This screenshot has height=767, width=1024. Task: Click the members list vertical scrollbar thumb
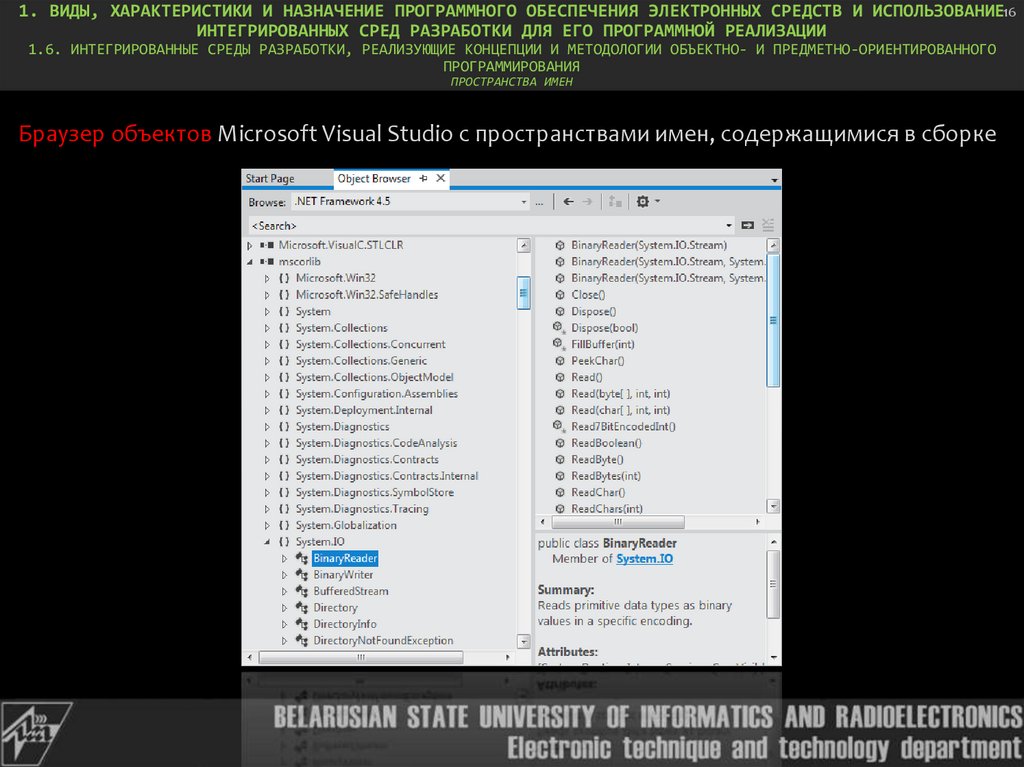(x=773, y=320)
